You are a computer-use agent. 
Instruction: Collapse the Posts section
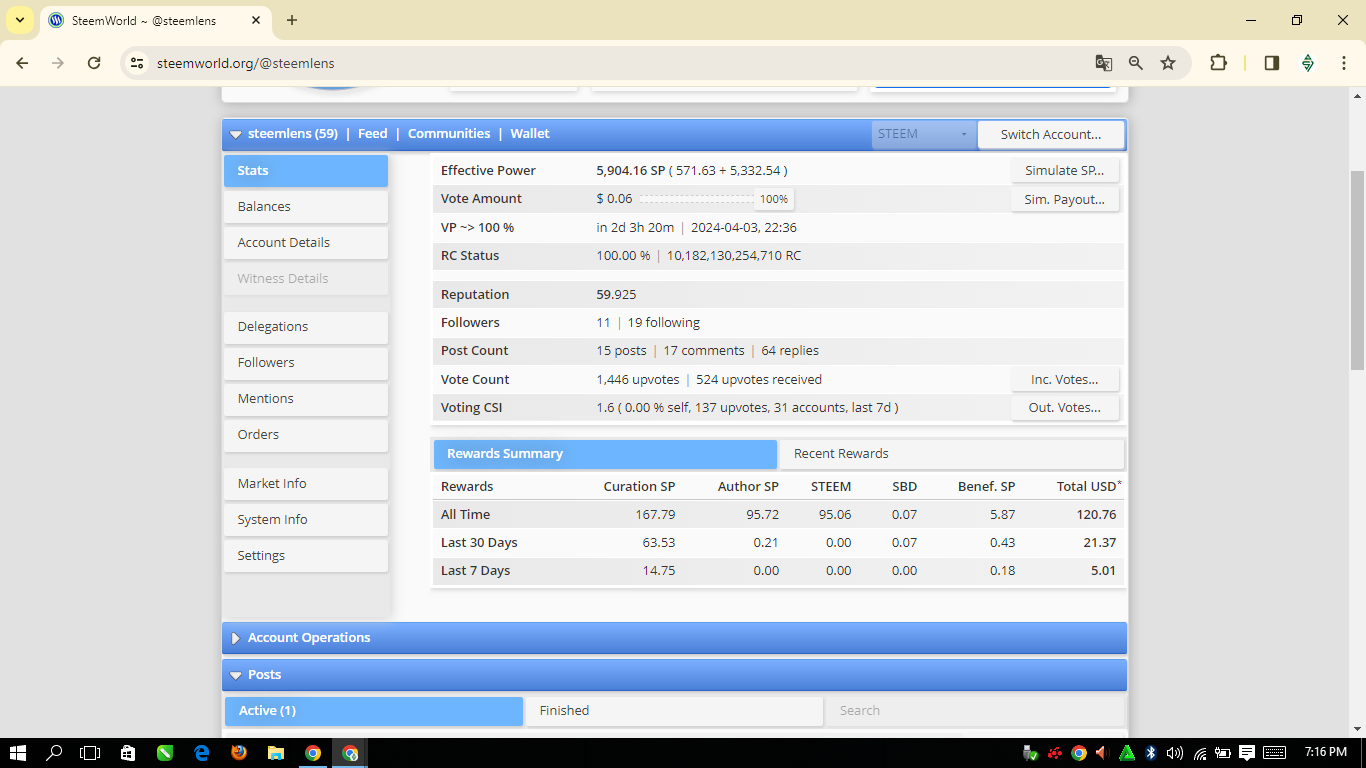(x=236, y=675)
